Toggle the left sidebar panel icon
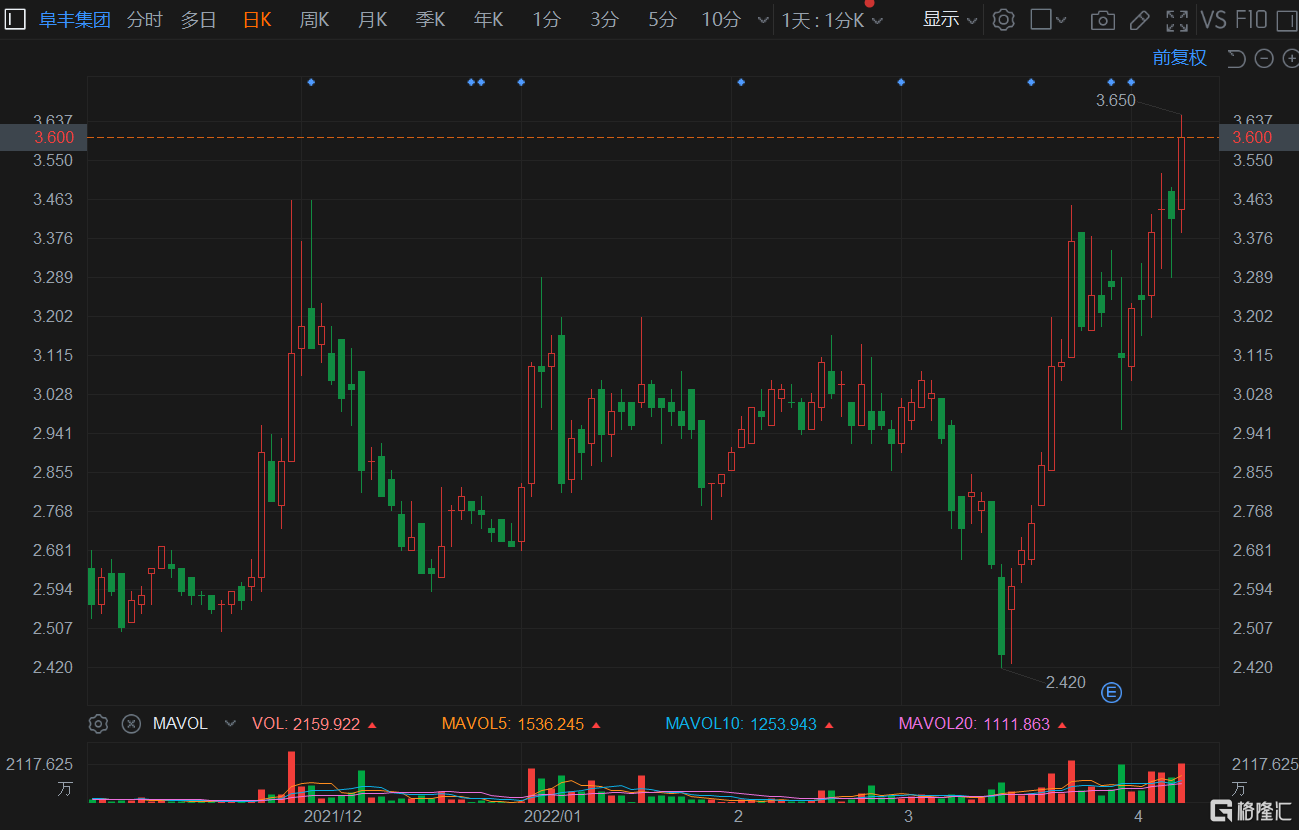Image resolution: width=1299 pixels, height=830 pixels. [x=16, y=20]
